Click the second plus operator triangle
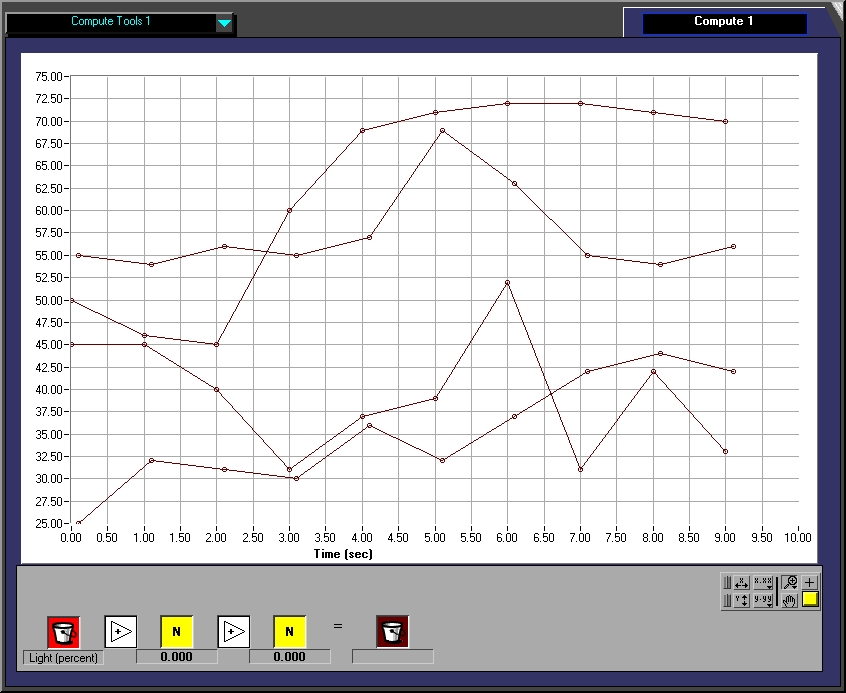This screenshot has height=693, width=846. [234, 631]
